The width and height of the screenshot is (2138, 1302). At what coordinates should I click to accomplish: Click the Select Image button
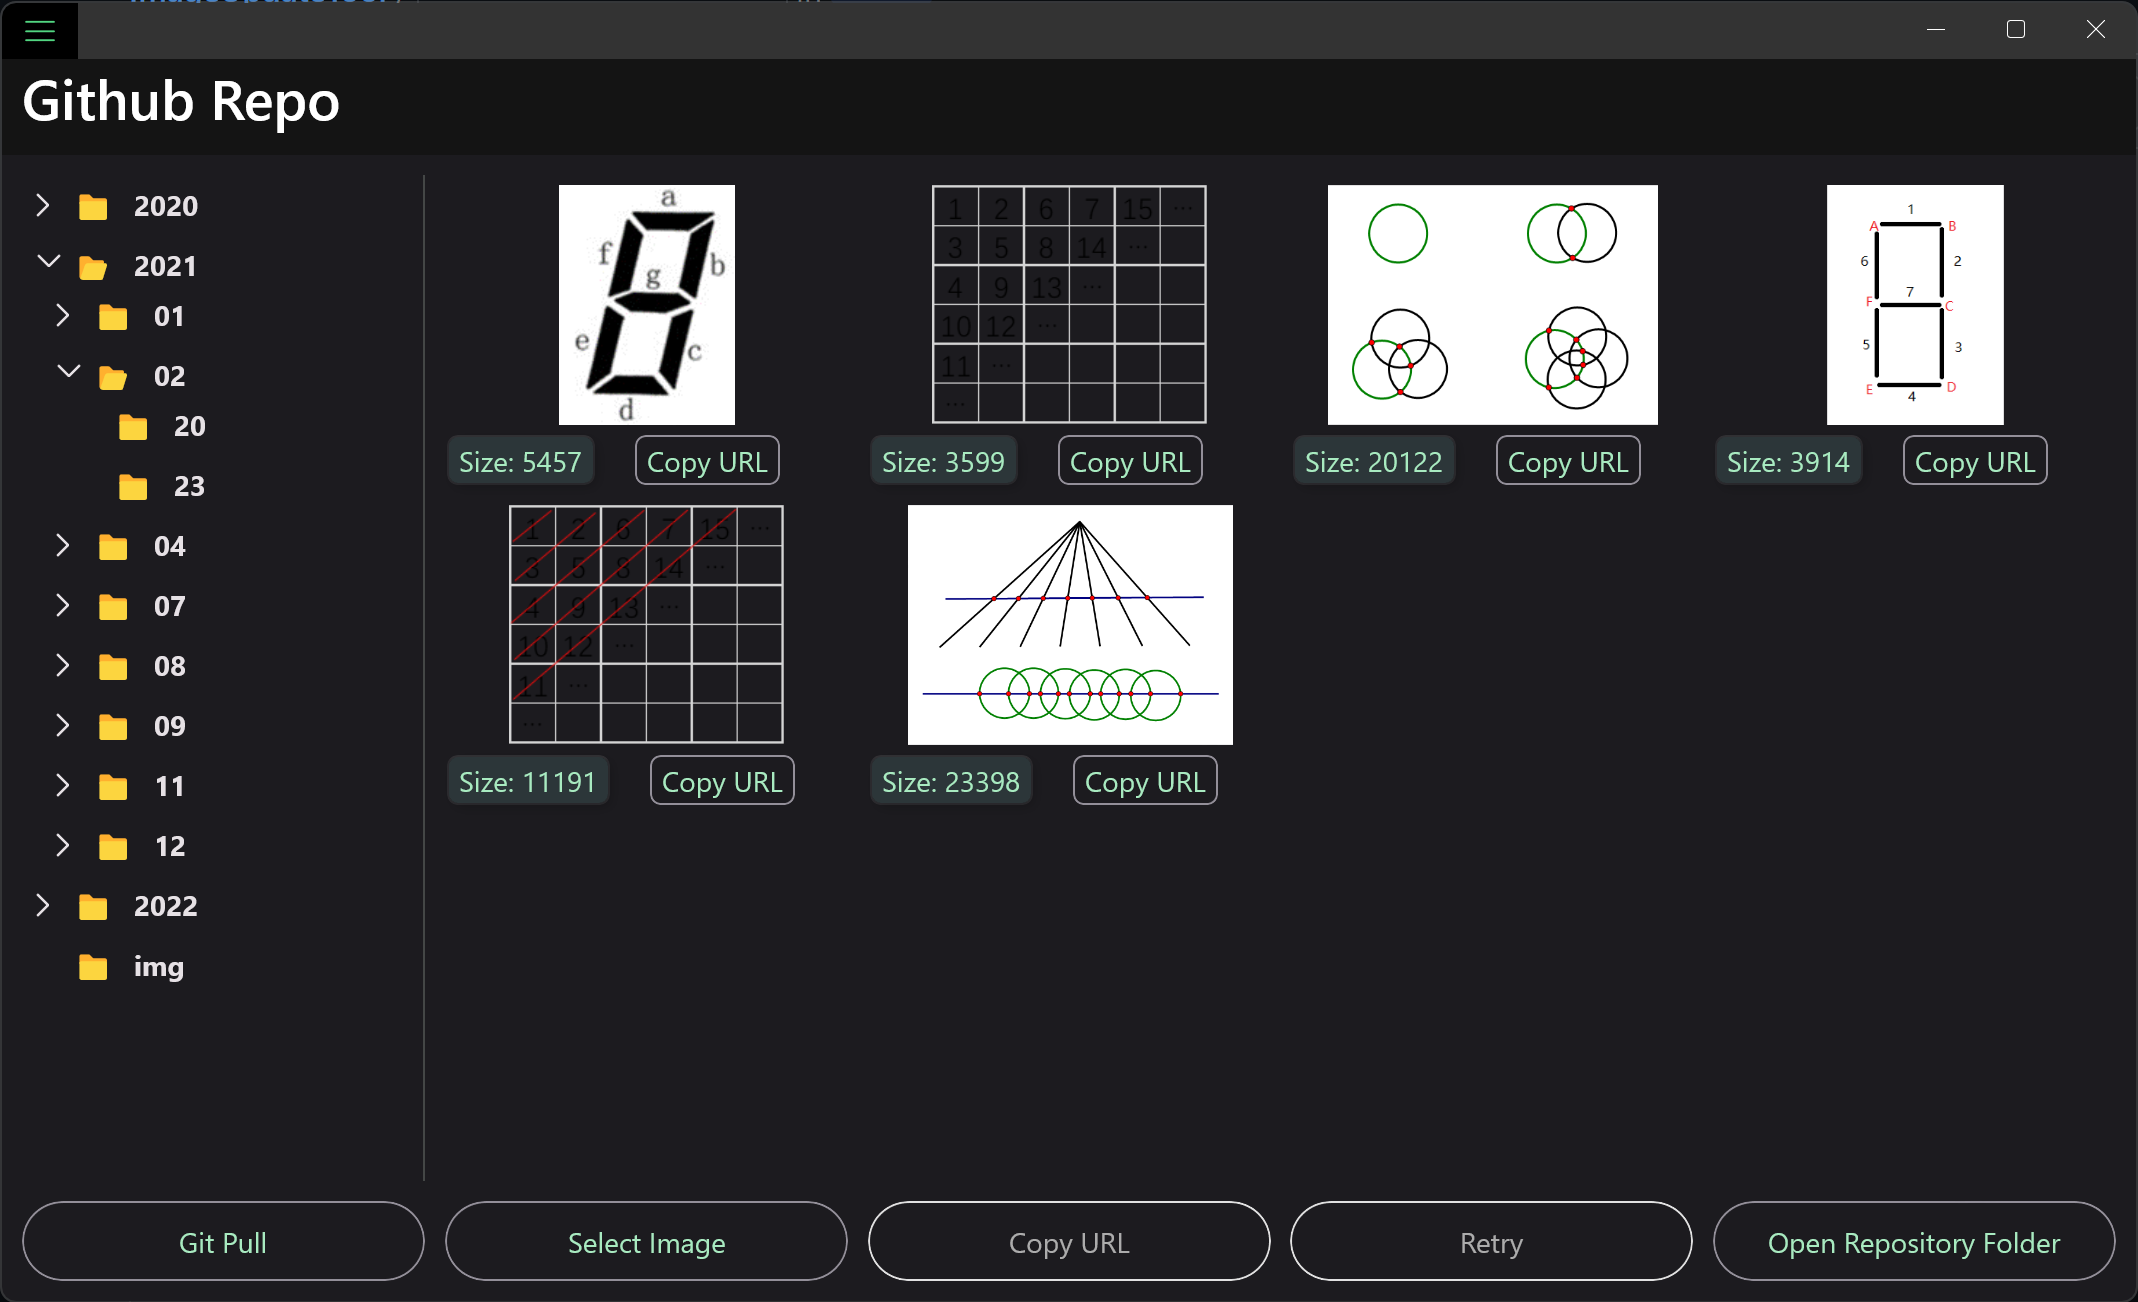click(x=646, y=1241)
